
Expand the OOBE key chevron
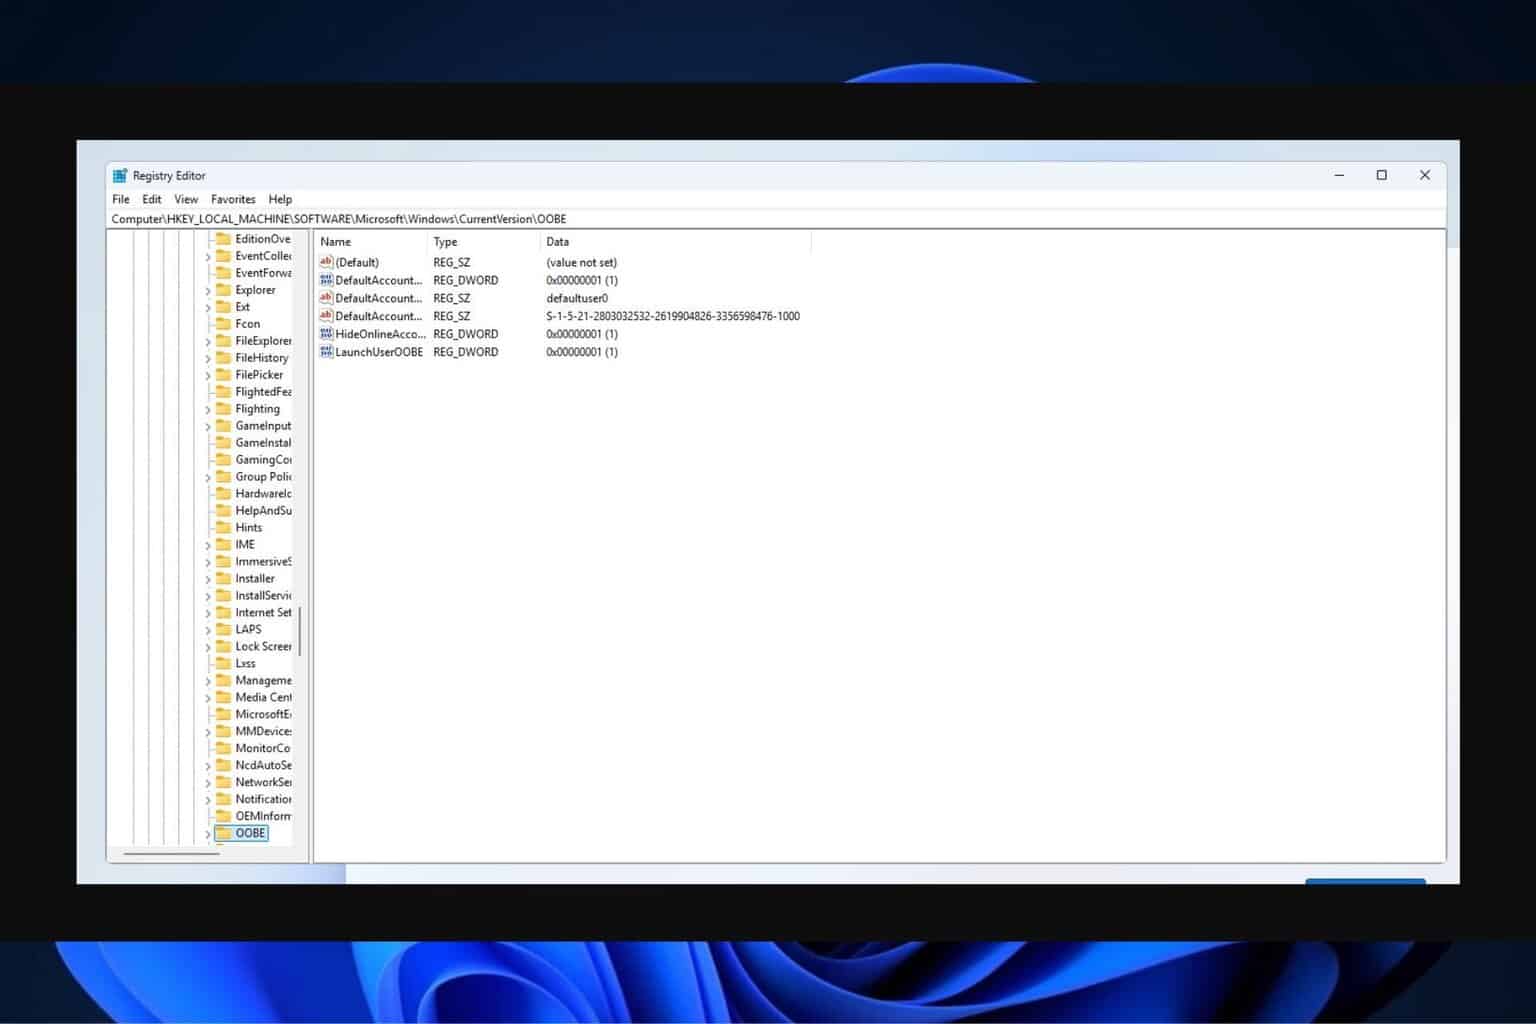(x=208, y=834)
